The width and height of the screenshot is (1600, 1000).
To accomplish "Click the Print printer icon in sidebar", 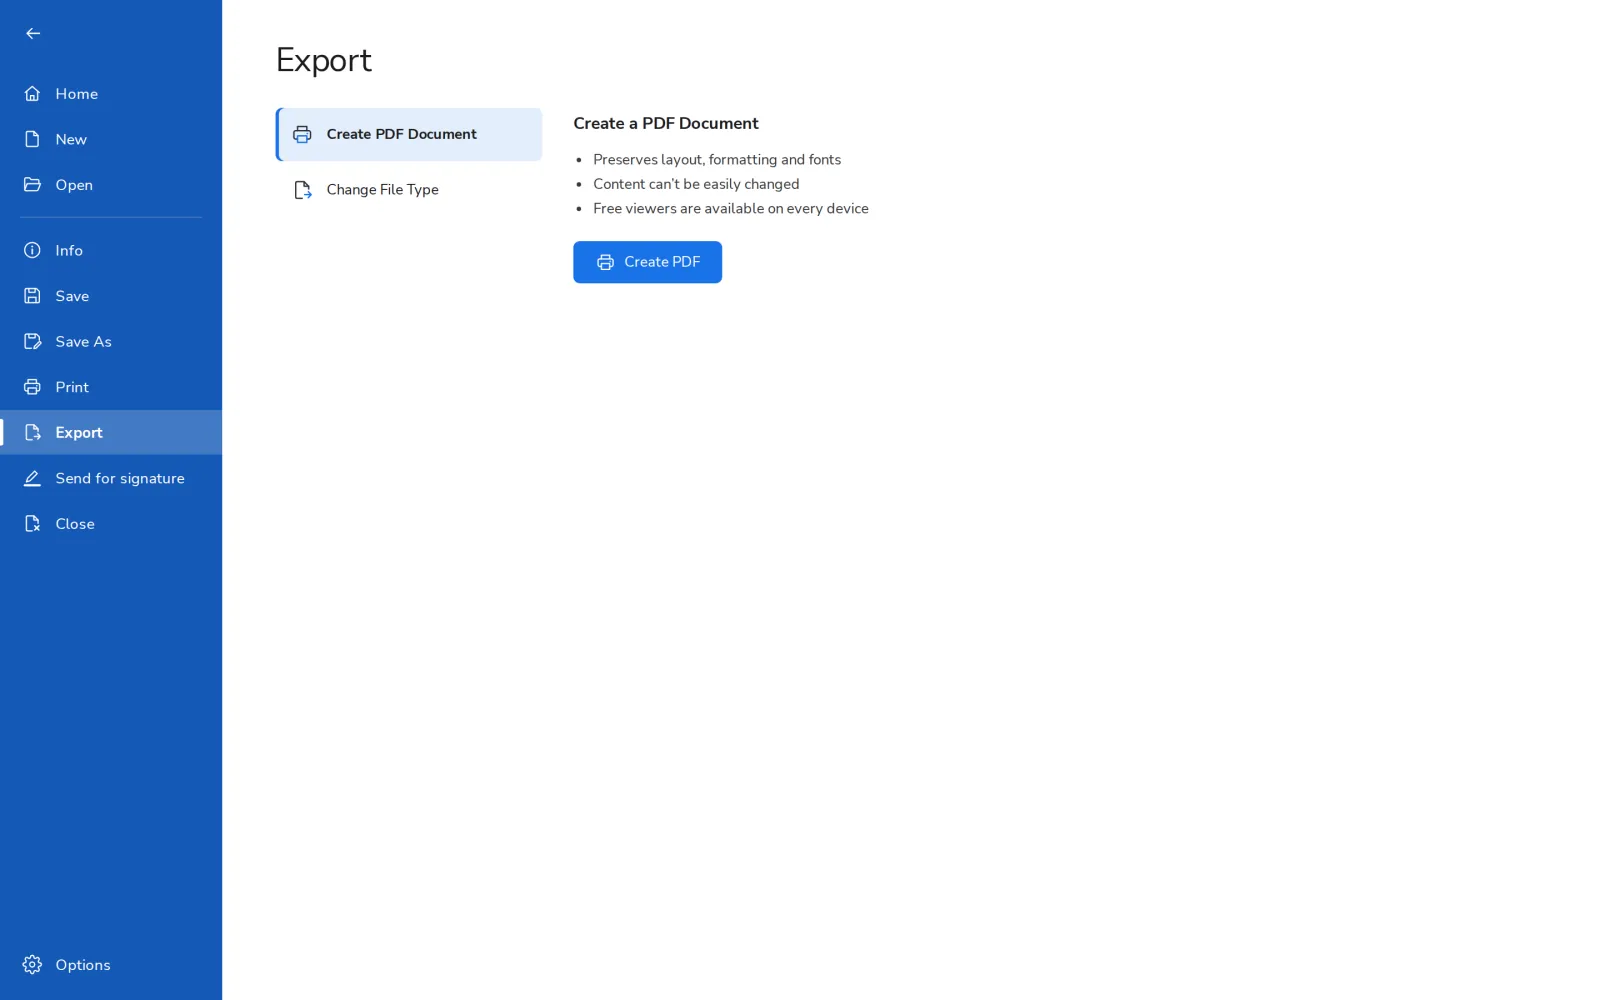I will tap(32, 387).
